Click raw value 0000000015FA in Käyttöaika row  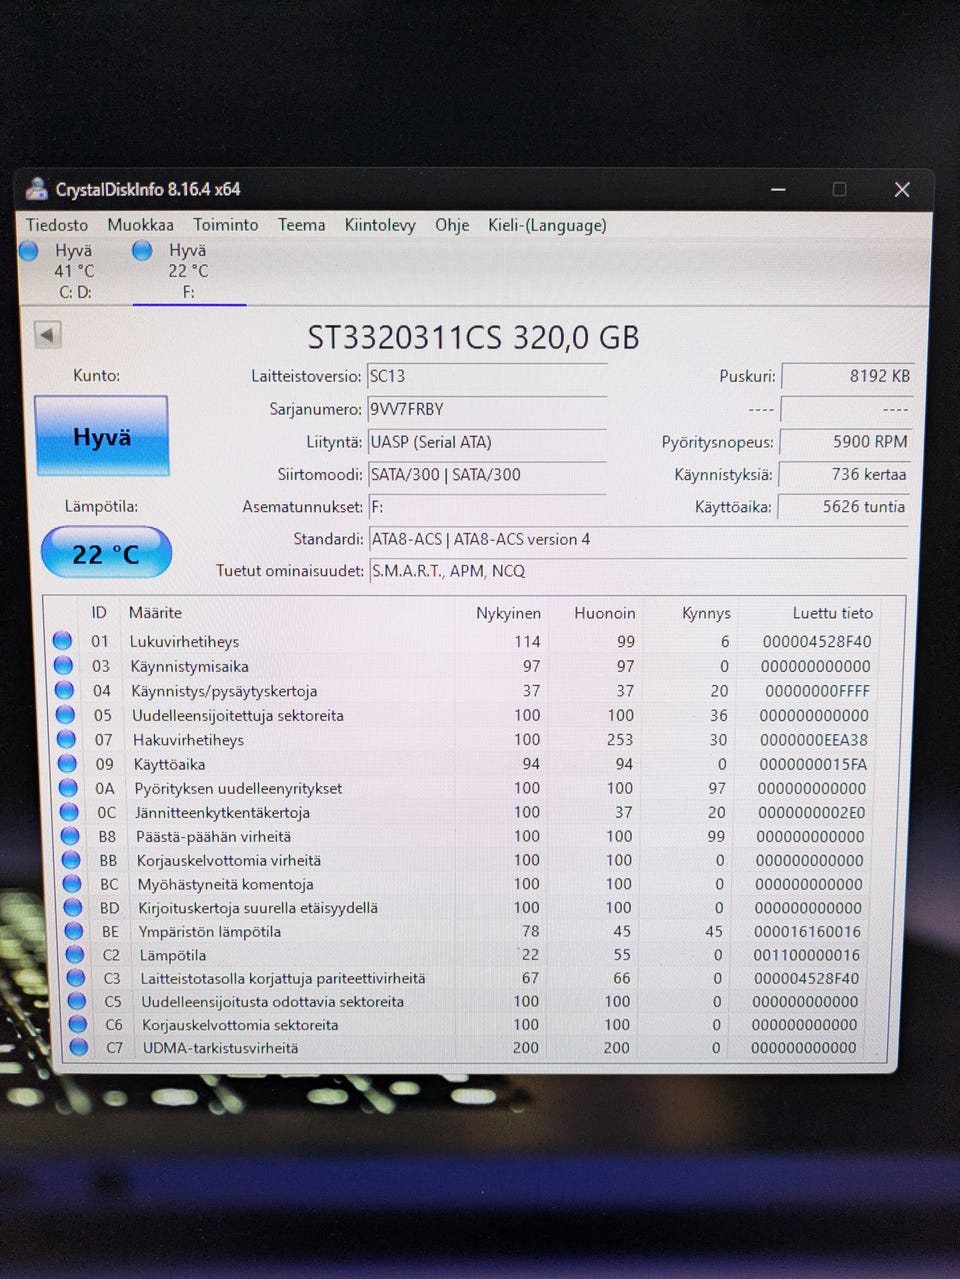(812, 764)
